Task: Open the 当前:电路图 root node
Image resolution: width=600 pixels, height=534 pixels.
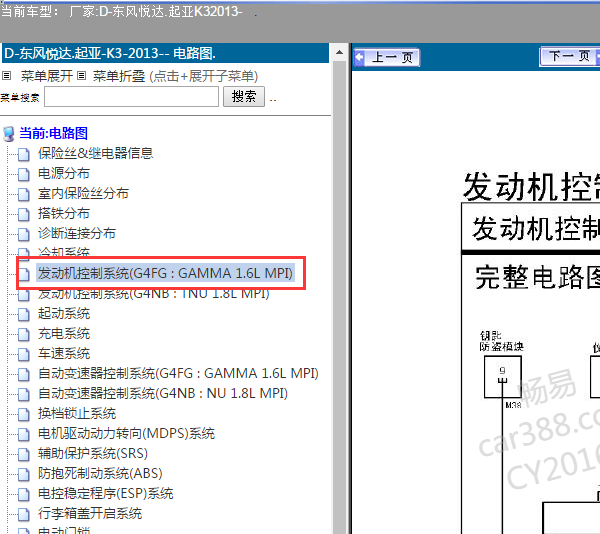Action: (54, 134)
